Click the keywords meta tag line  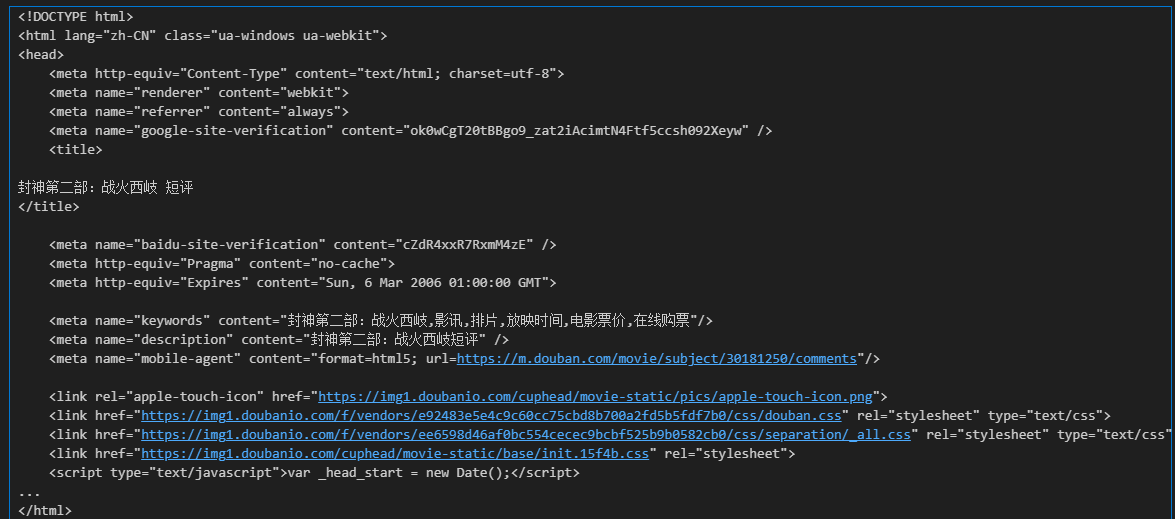coord(381,321)
